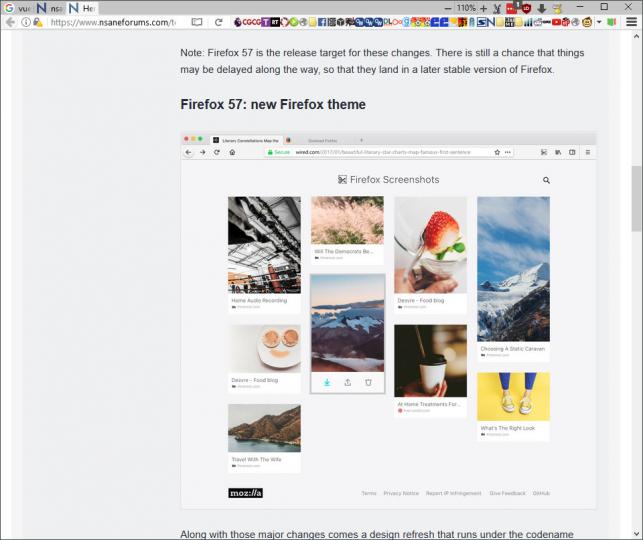Click the black-and-white recording studio thumbnail

(264, 245)
